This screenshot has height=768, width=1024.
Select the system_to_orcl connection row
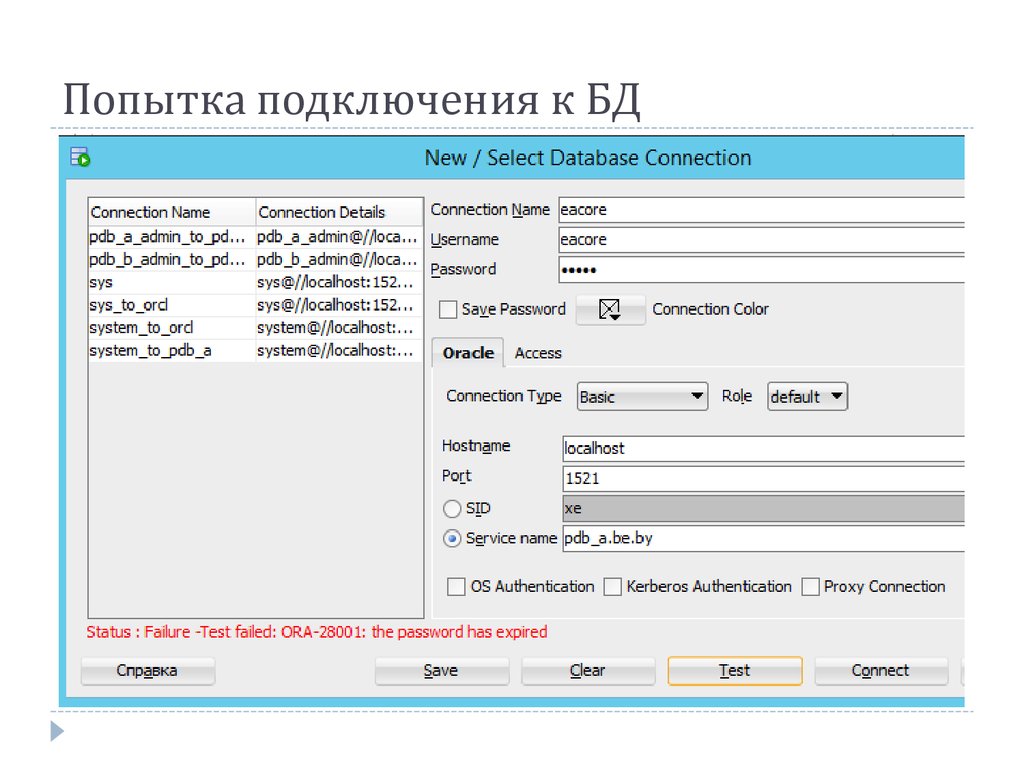click(x=256, y=328)
